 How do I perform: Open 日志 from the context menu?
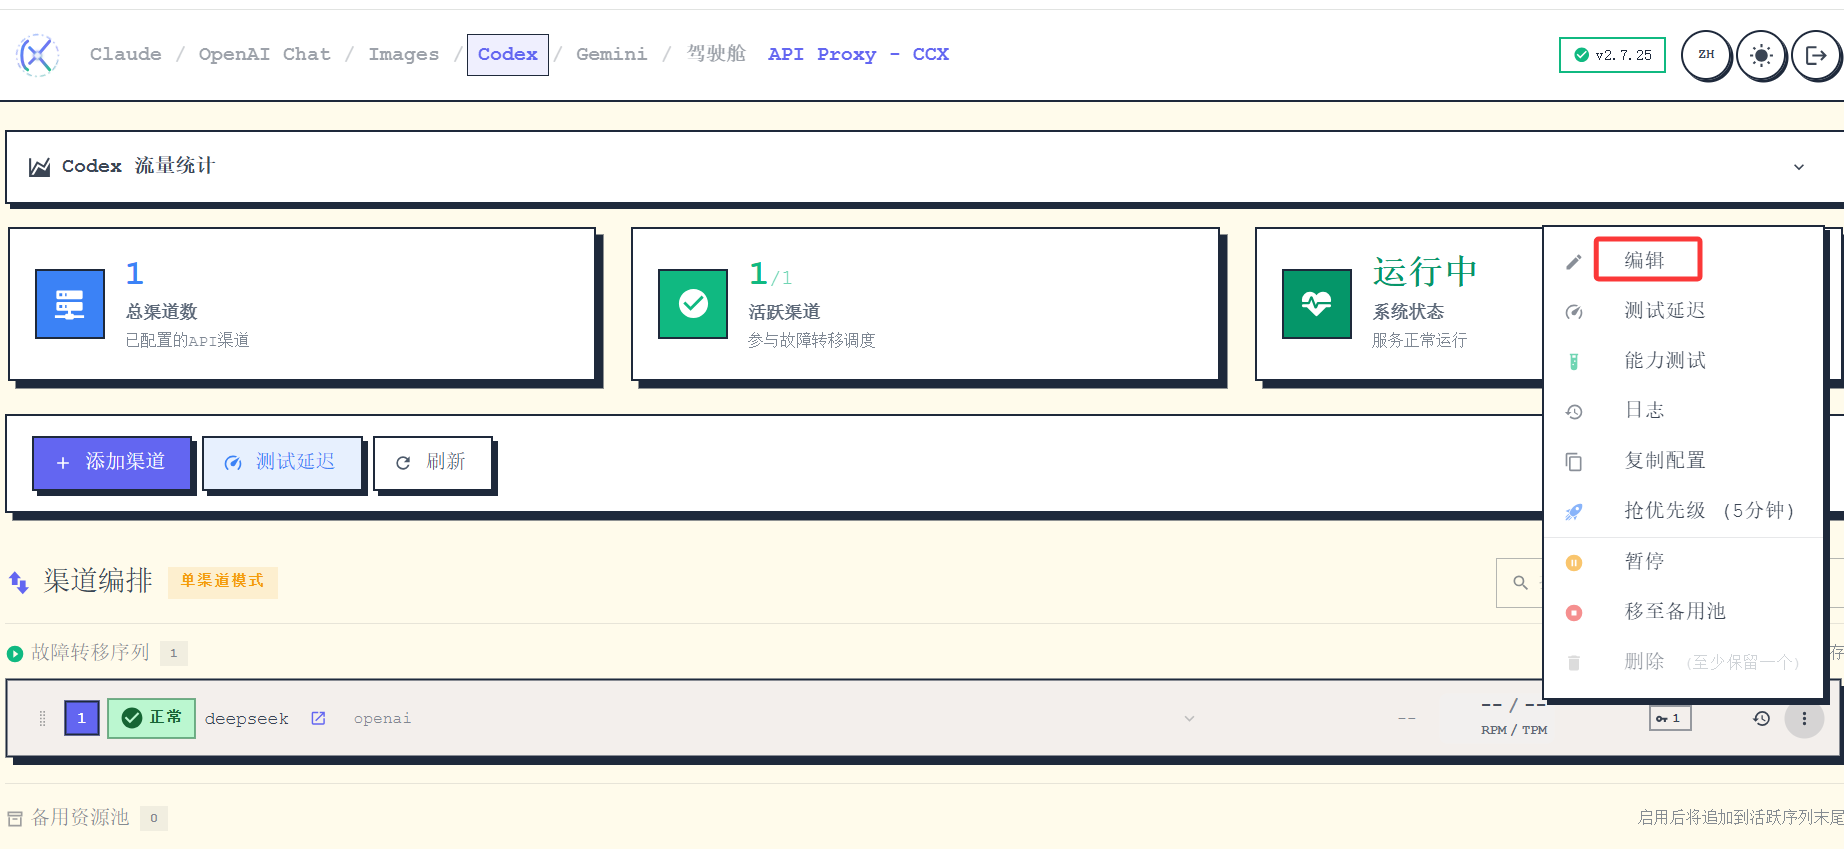(x=1685, y=411)
